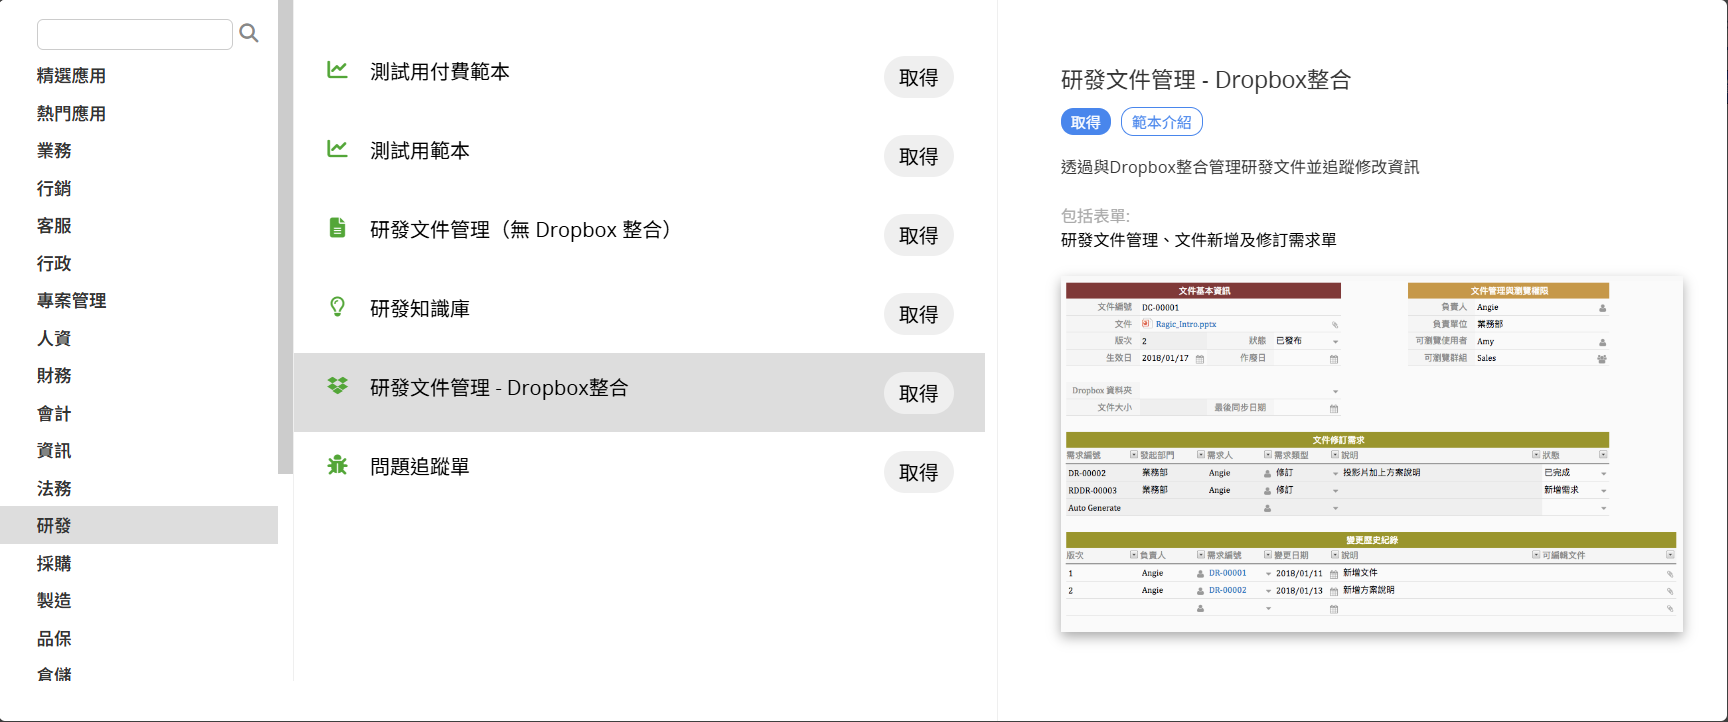Open the 專案管理 category
The height and width of the screenshot is (722, 1728).
(71, 301)
